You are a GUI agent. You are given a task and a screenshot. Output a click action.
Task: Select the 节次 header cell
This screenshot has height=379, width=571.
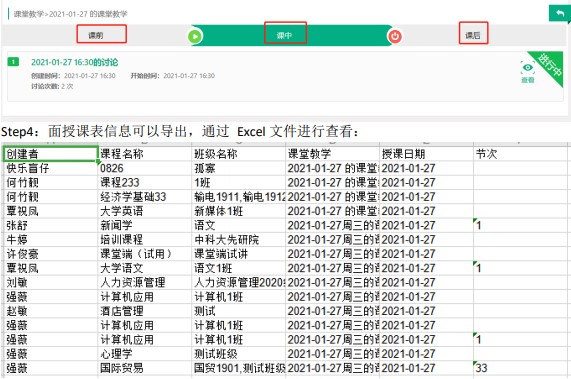pos(520,154)
